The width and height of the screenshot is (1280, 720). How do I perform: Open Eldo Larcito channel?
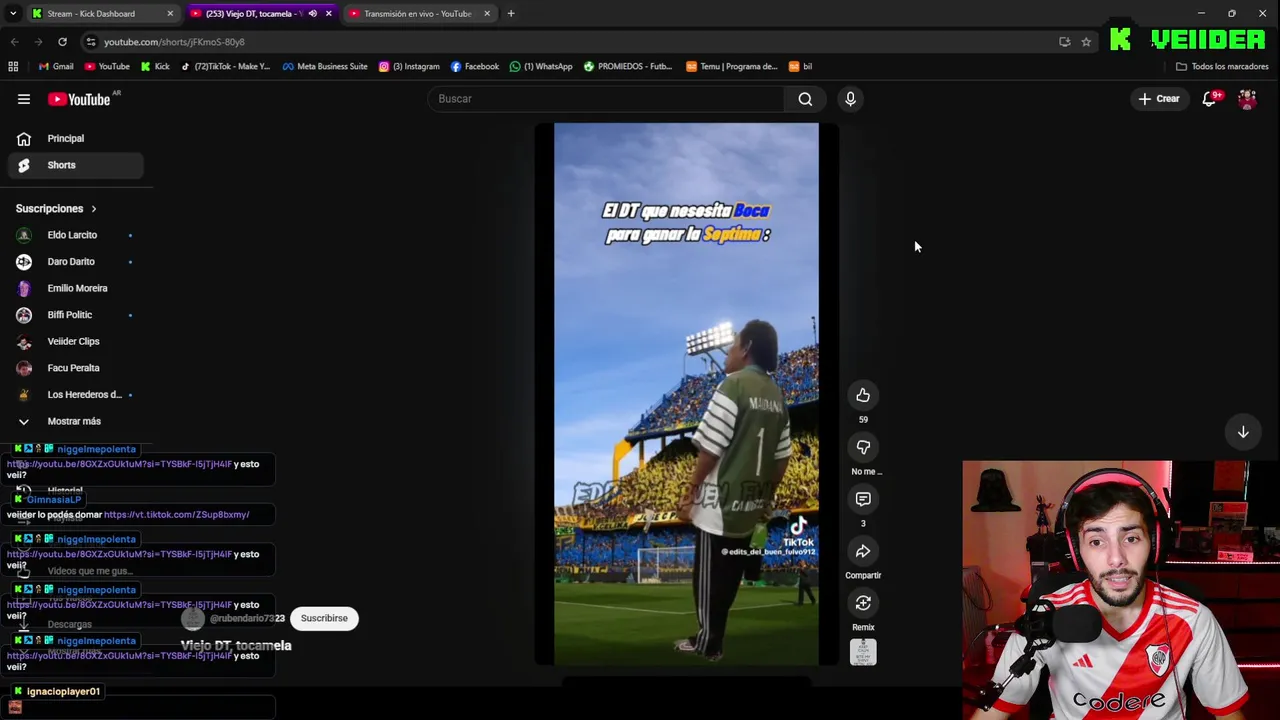(x=76, y=235)
